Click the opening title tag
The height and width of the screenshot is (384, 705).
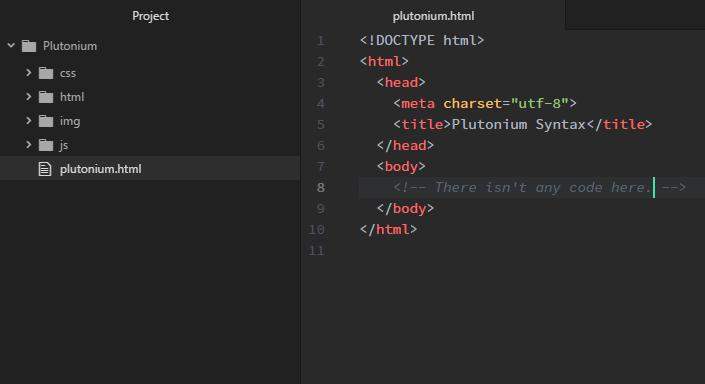click(422, 125)
